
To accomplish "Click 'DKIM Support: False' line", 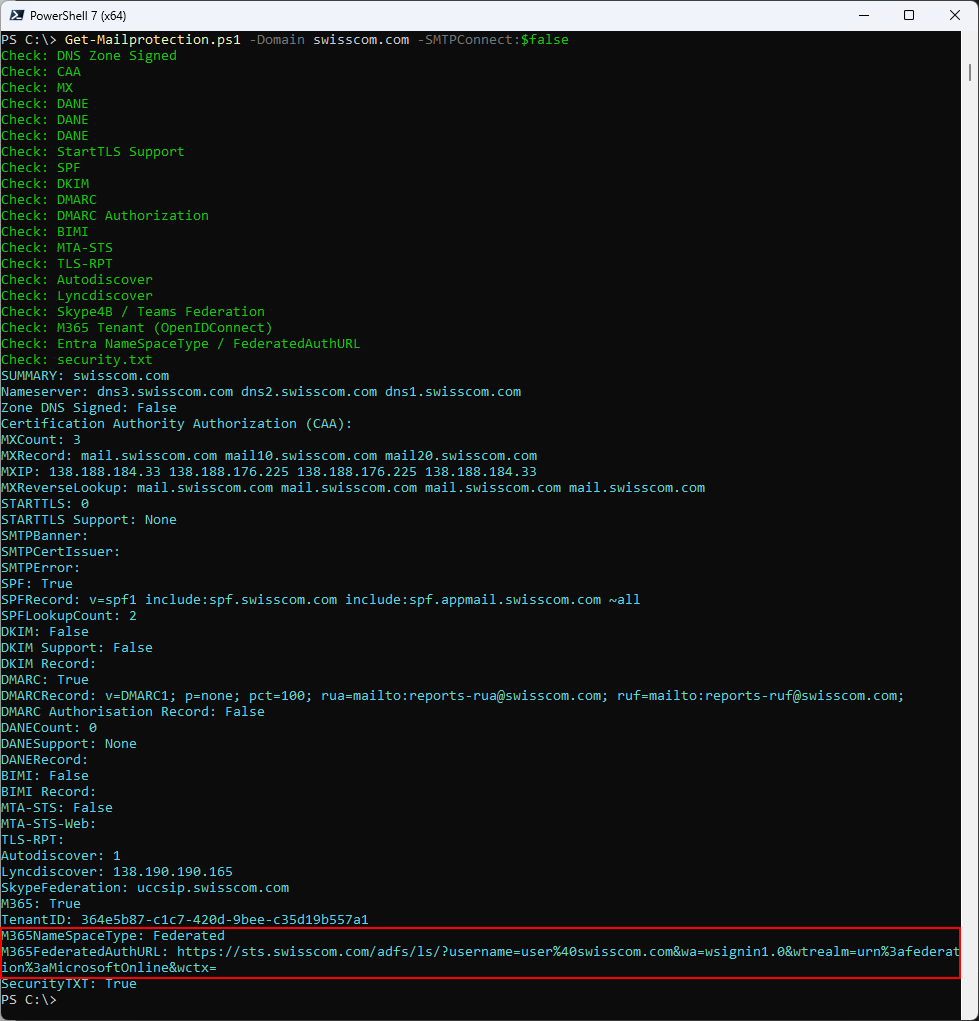I will (x=77, y=648).
